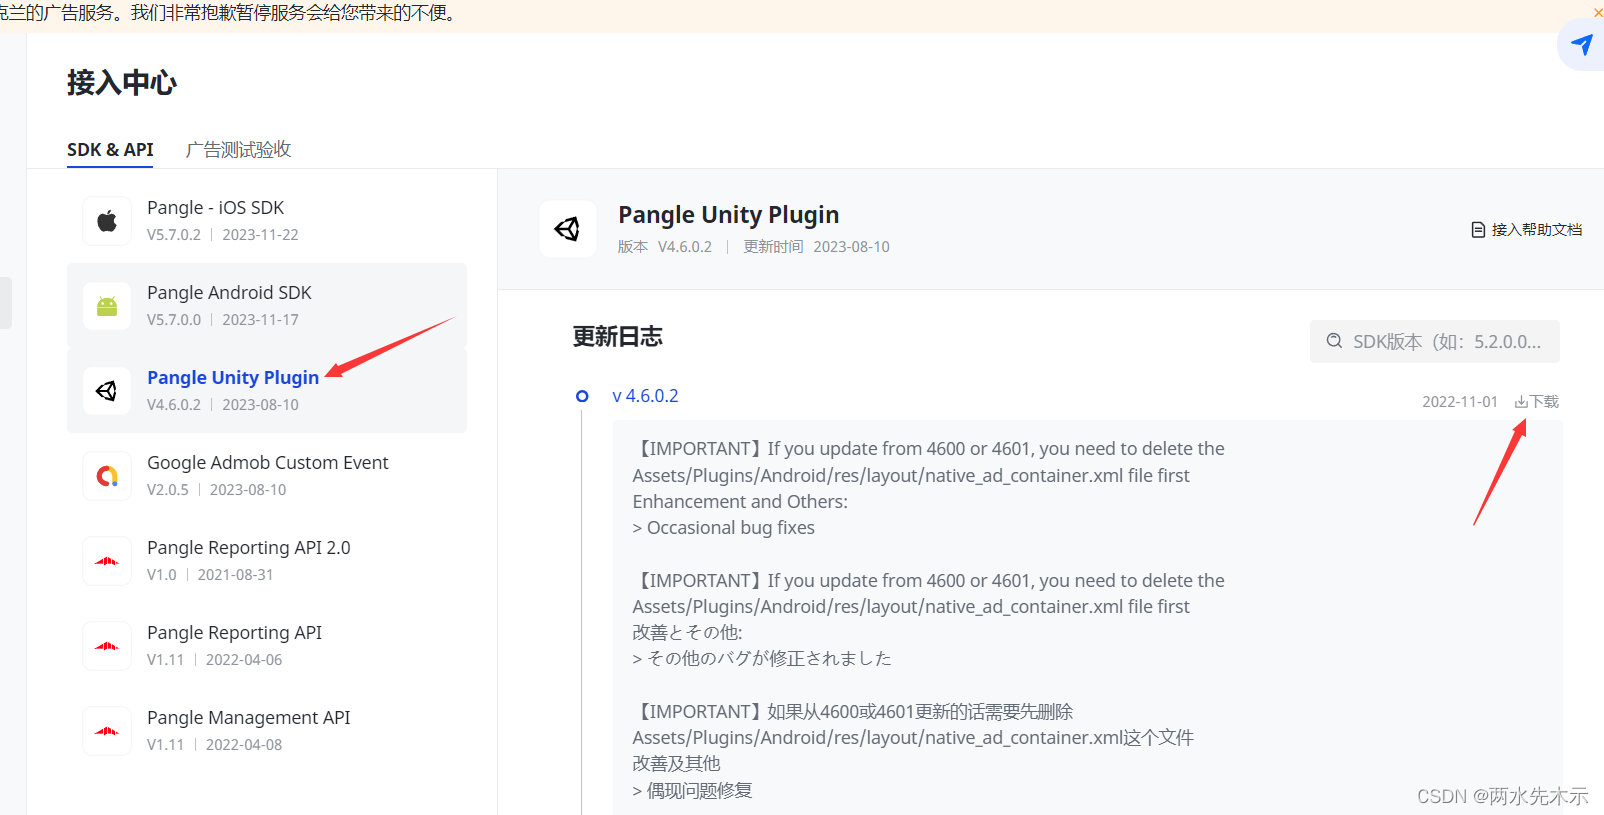The height and width of the screenshot is (815, 1604).
Task: Click the 更新日志 heading
Action: (x=617, y=337)
